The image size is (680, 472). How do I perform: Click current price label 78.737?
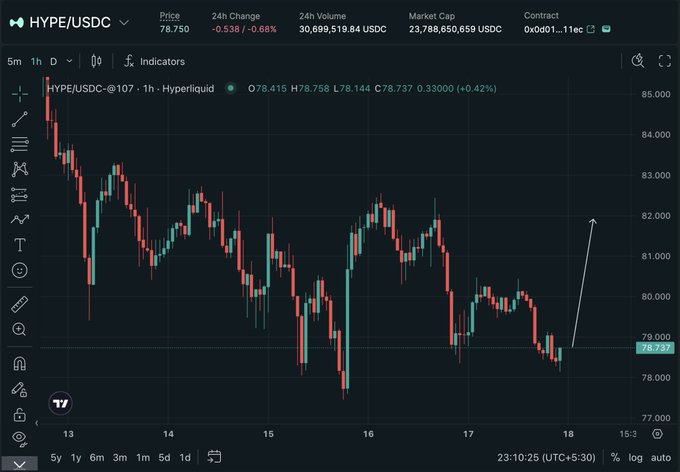click(x=655, y=347)
